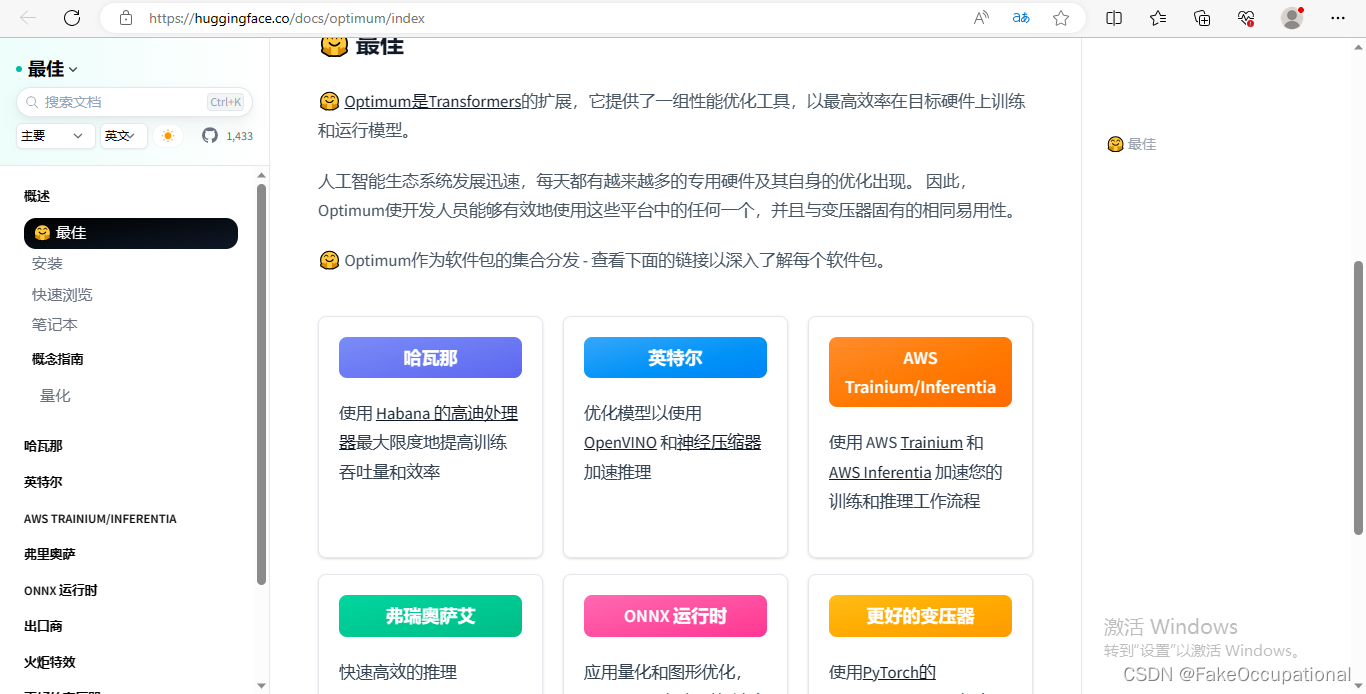The height and width of the screenshot is (694, 1366).
Task: Add this page to favorites with the star icon
Action: 1061,18
